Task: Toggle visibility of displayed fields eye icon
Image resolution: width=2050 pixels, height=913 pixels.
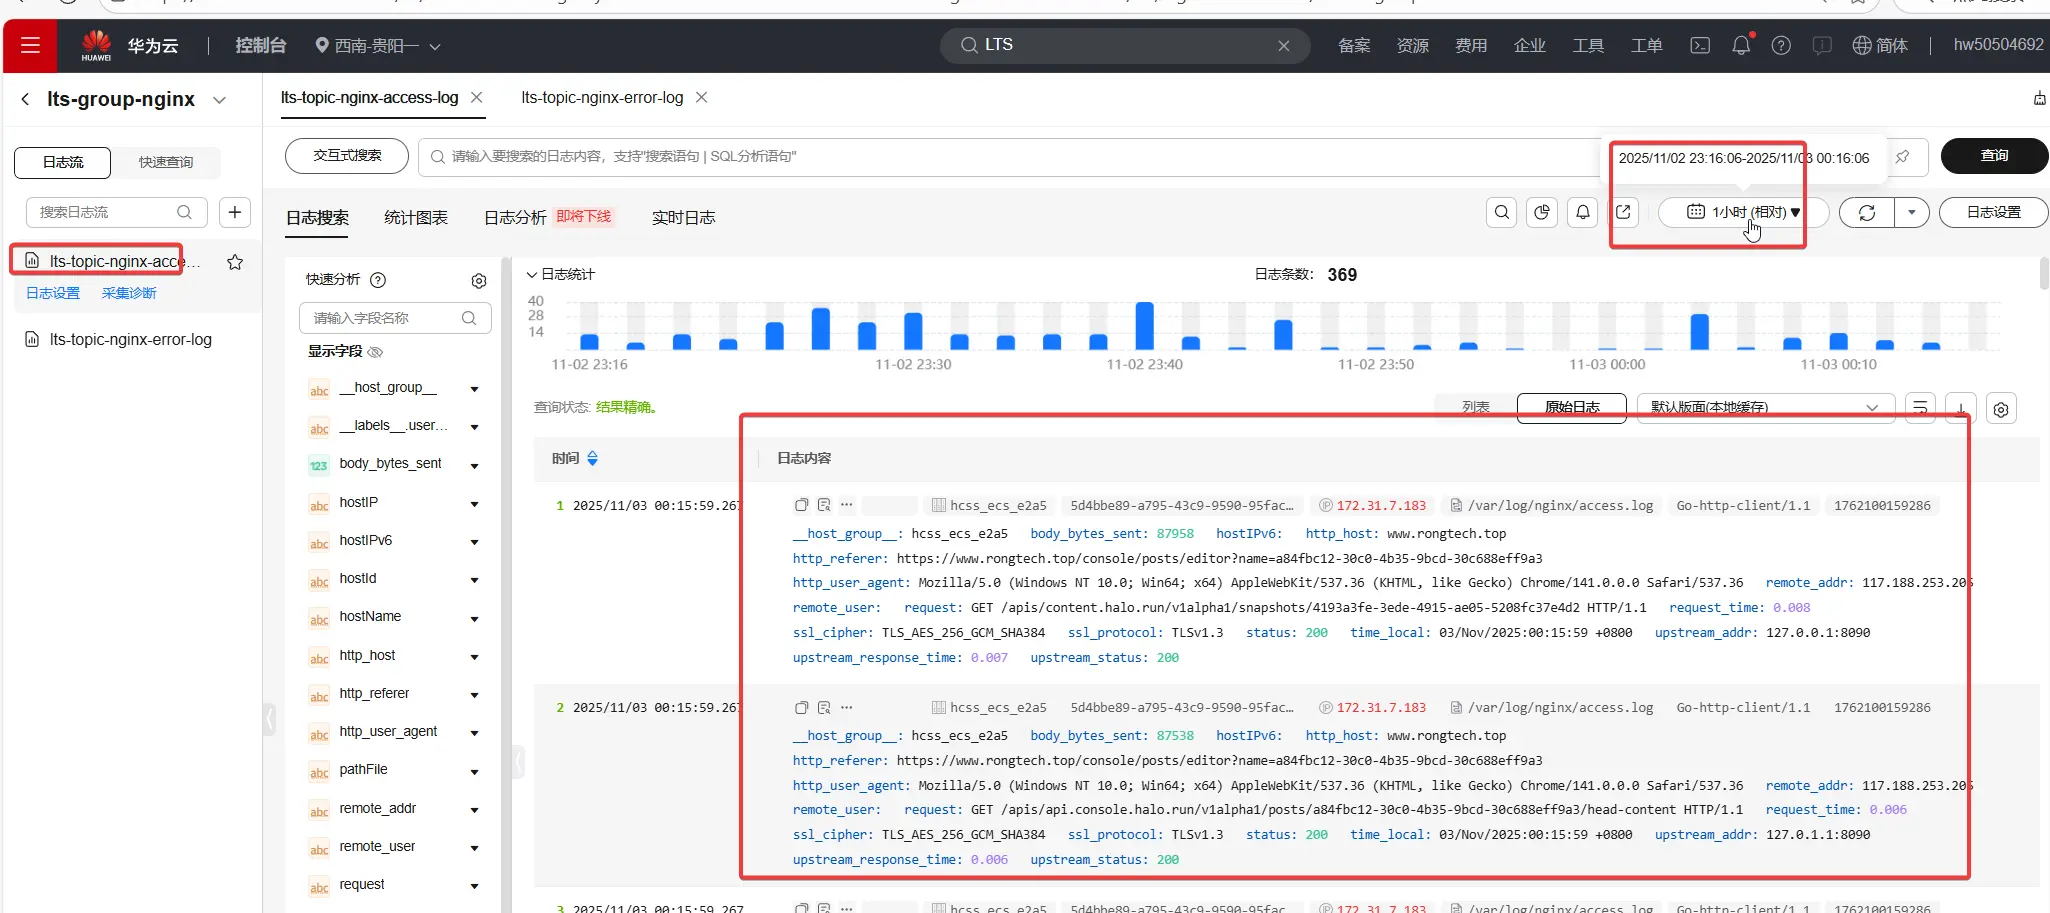Action: tap(376, 352)
